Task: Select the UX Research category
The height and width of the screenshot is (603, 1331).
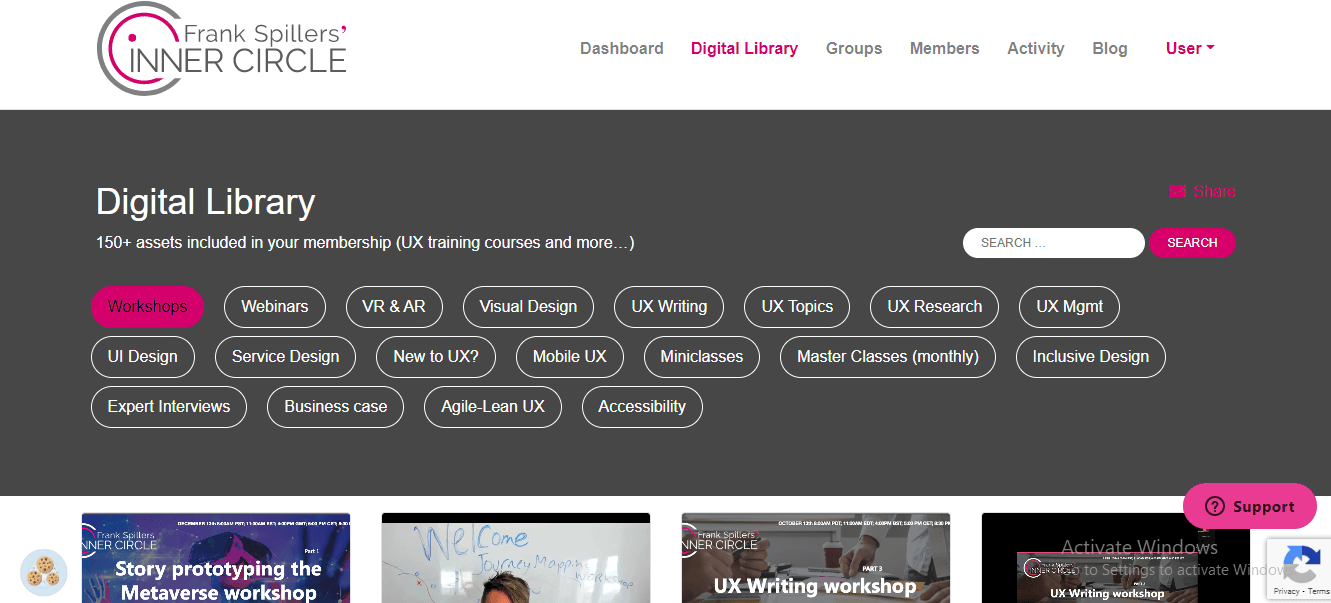Action: click(x=935, y=307)
